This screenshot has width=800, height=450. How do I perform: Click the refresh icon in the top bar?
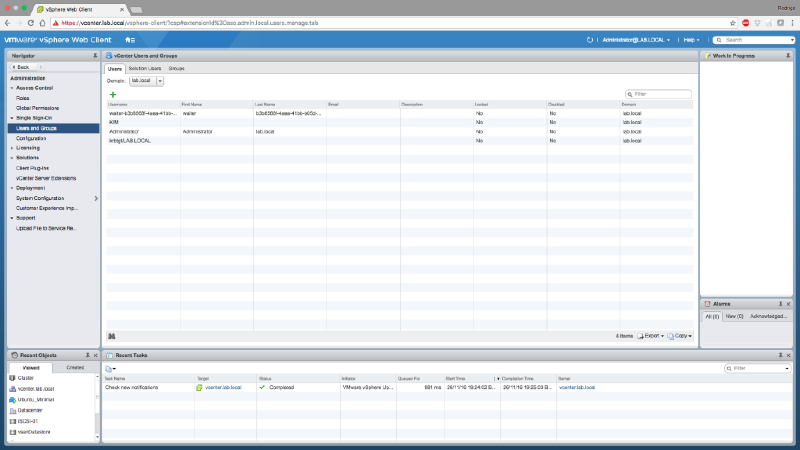pos(590,40)
